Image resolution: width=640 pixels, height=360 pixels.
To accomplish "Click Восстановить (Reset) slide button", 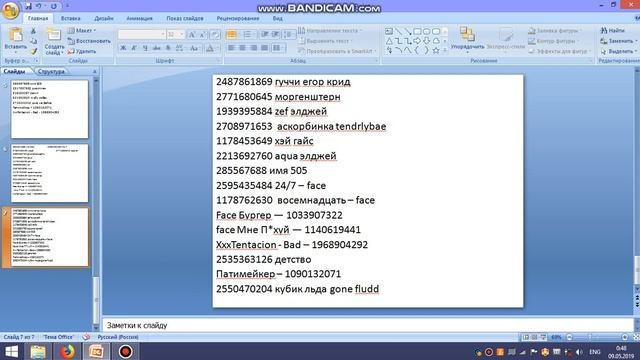I will (x=89, y=41).
